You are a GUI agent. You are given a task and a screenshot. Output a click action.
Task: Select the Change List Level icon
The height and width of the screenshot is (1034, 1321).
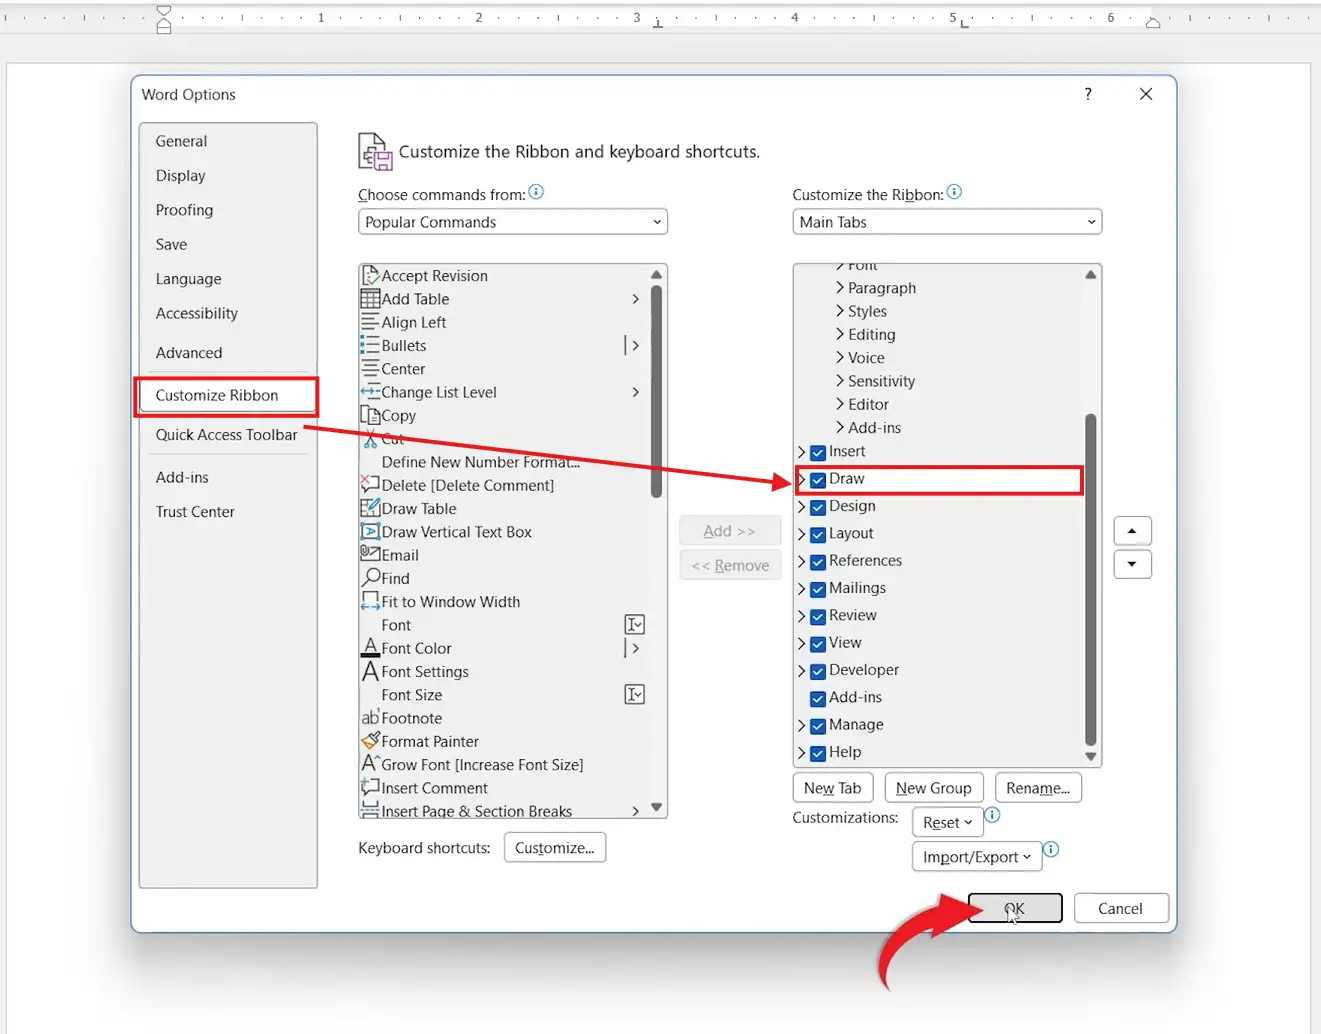click(x=370, y=392)
